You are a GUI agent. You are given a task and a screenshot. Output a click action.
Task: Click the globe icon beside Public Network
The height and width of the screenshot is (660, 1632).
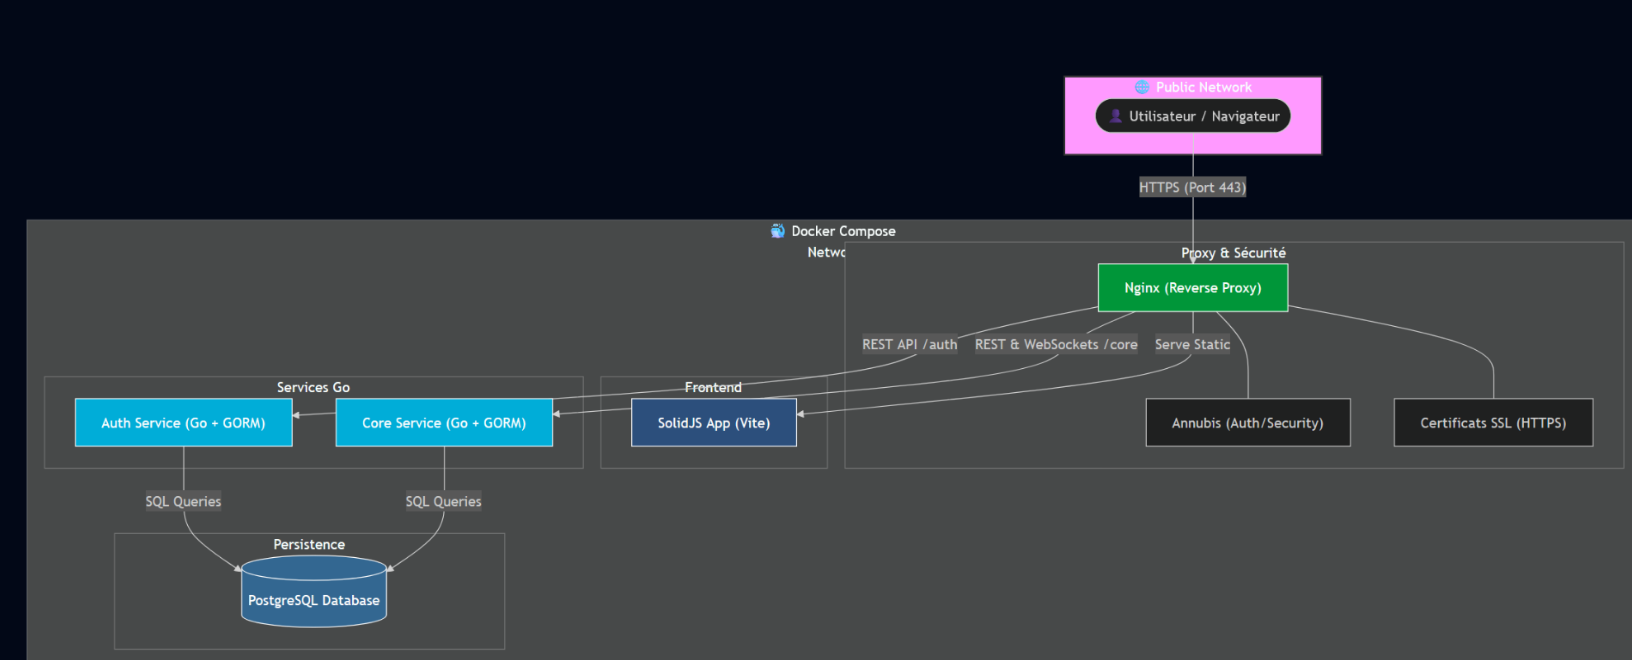[x=1141, y=87]
